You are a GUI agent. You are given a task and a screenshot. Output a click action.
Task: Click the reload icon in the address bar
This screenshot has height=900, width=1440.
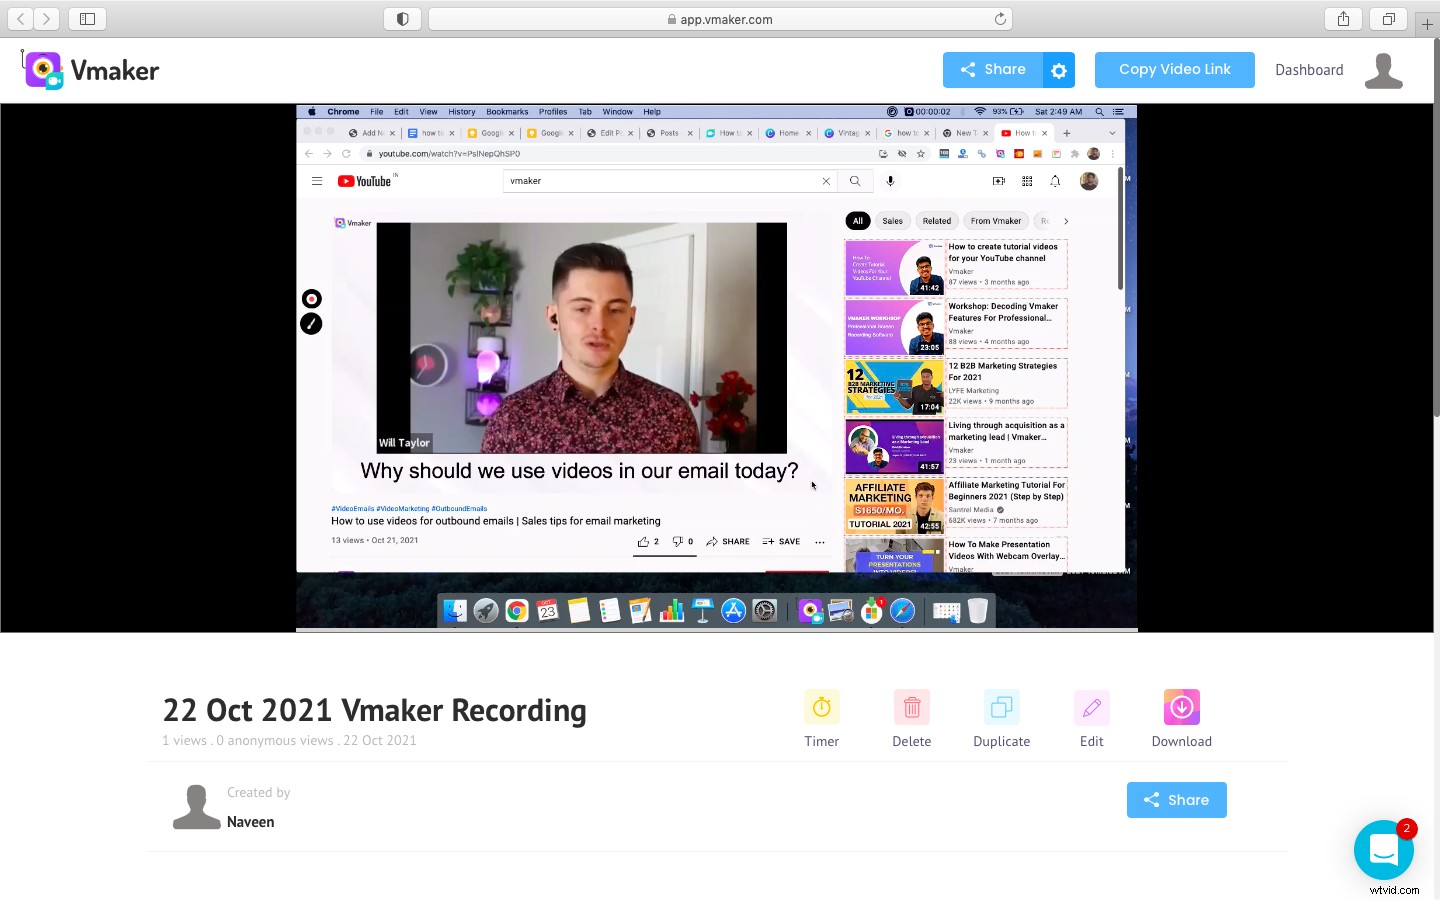[x=1000, y=18]
